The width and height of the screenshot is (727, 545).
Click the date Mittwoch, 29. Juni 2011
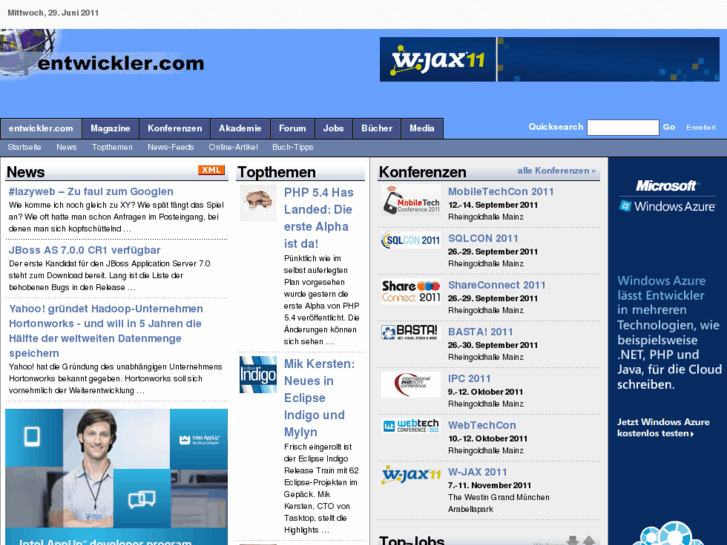[53, 13]
